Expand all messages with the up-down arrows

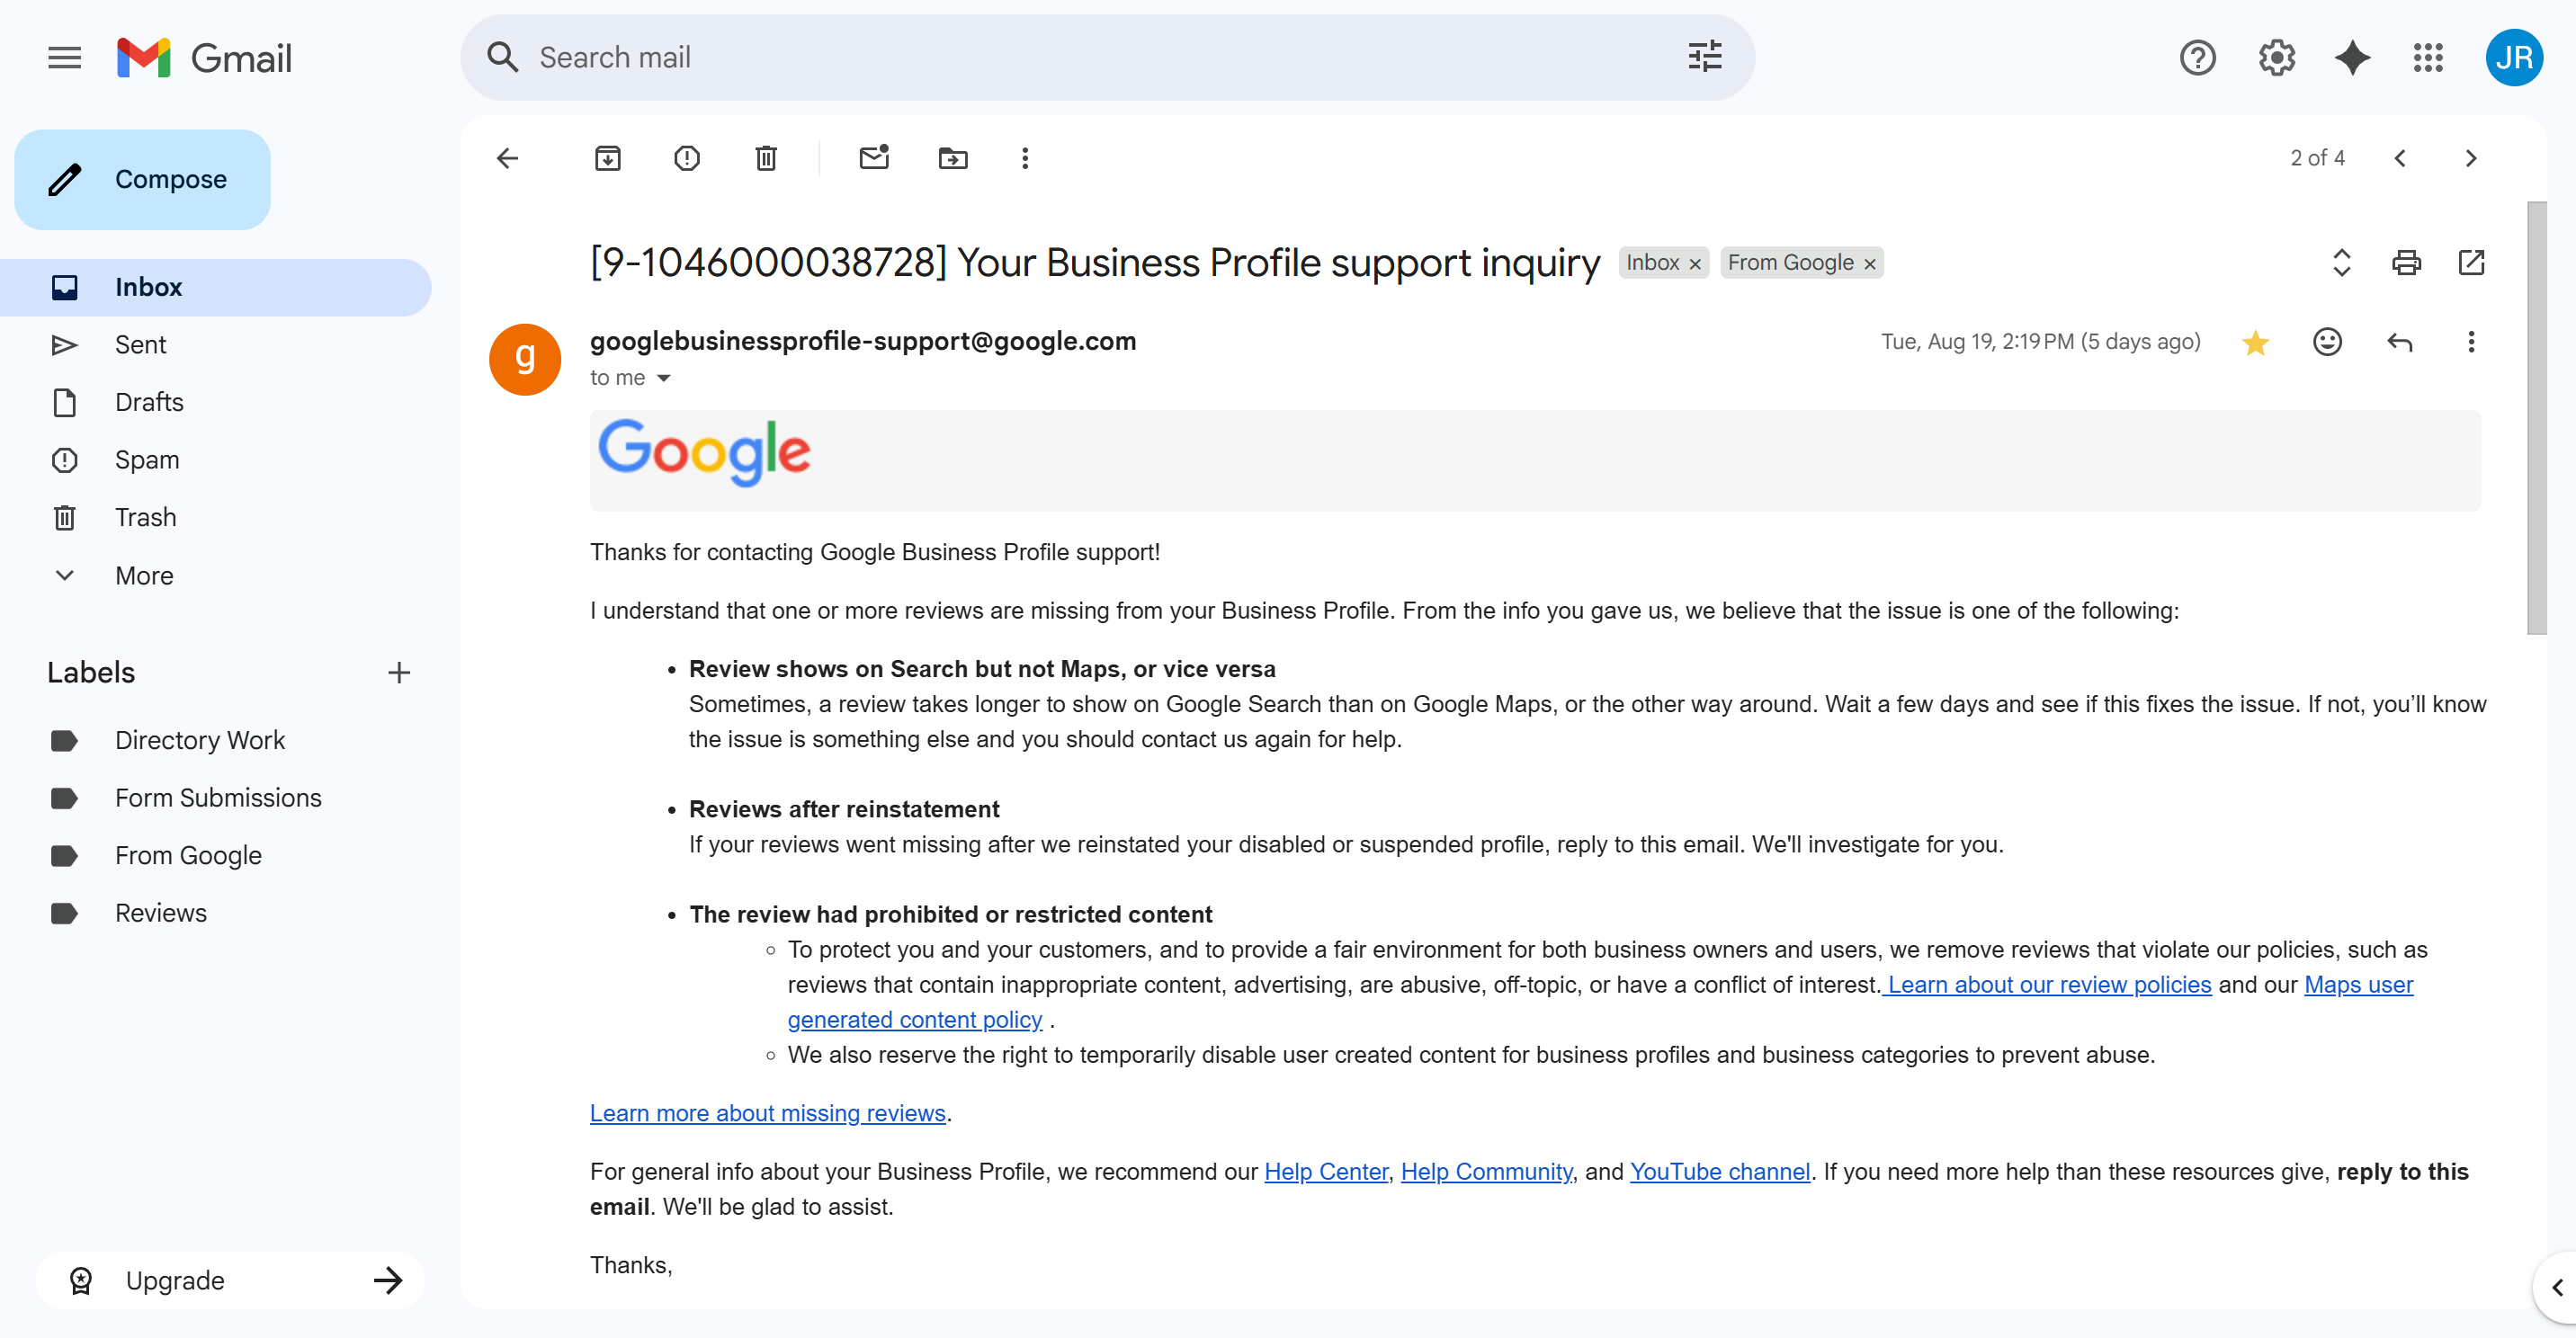[x=2341, y=263]
